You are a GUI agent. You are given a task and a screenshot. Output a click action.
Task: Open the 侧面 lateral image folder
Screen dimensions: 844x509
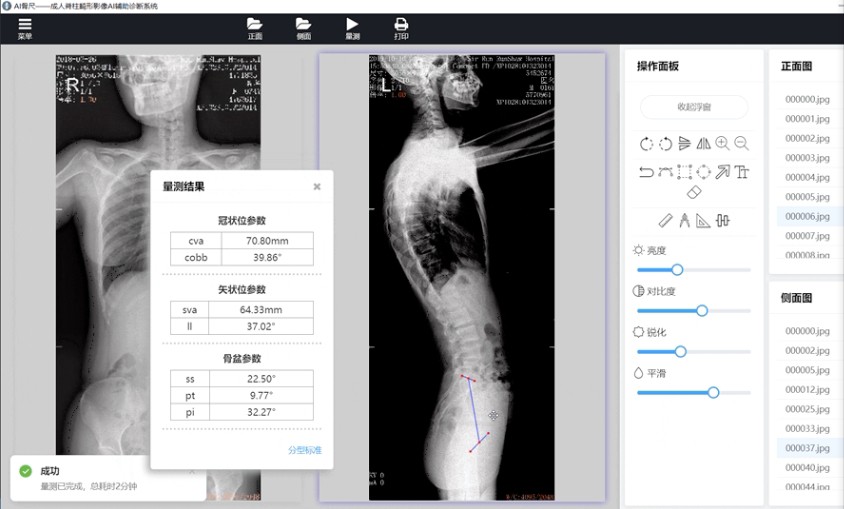tap(304, 29)
